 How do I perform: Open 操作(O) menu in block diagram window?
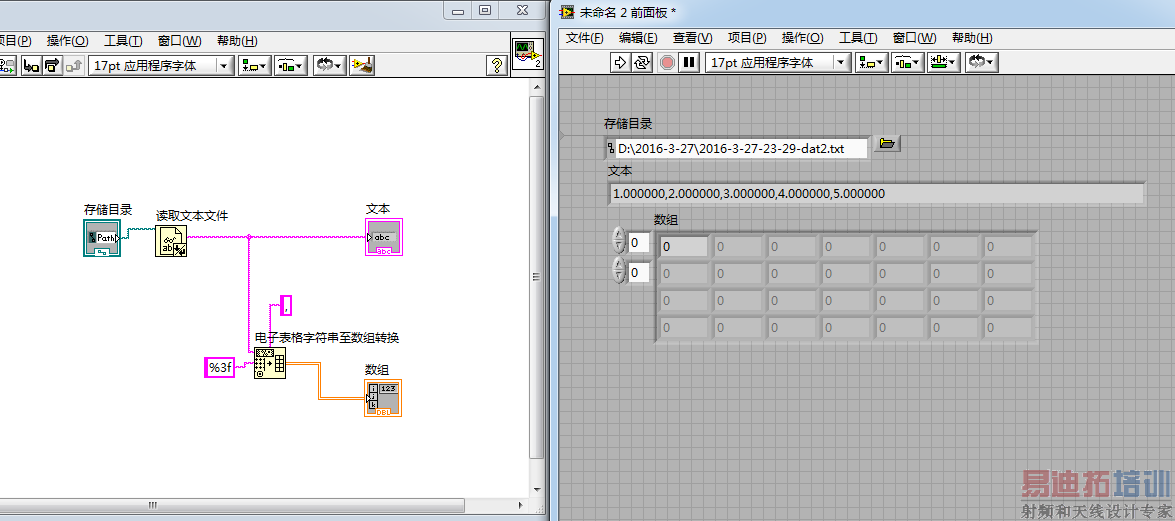point(67,41)
